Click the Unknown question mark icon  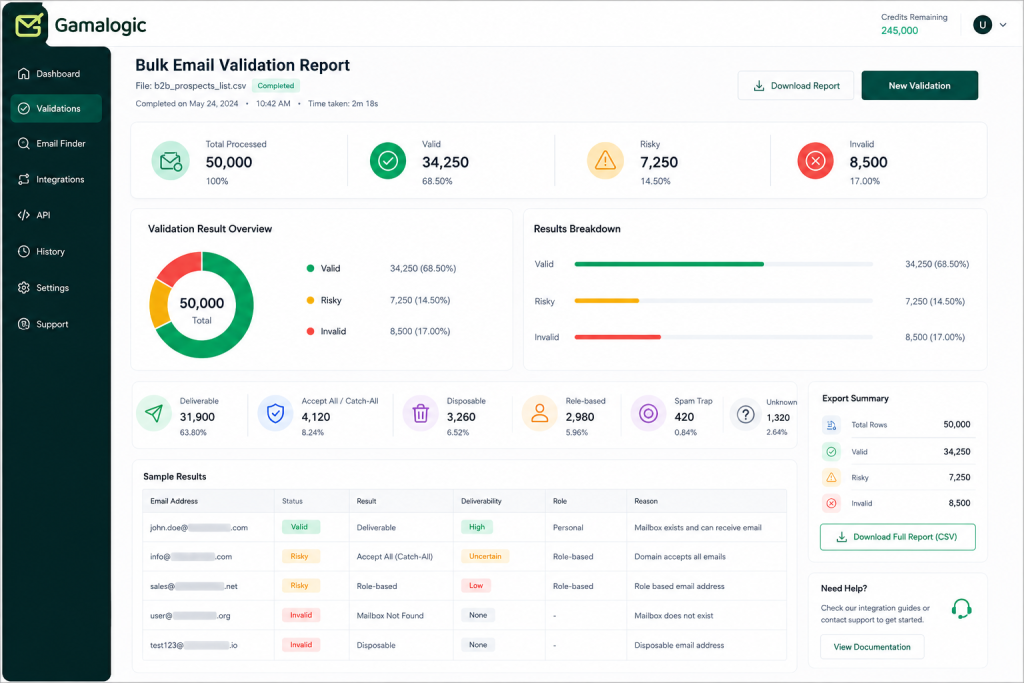tap(745, 414)
